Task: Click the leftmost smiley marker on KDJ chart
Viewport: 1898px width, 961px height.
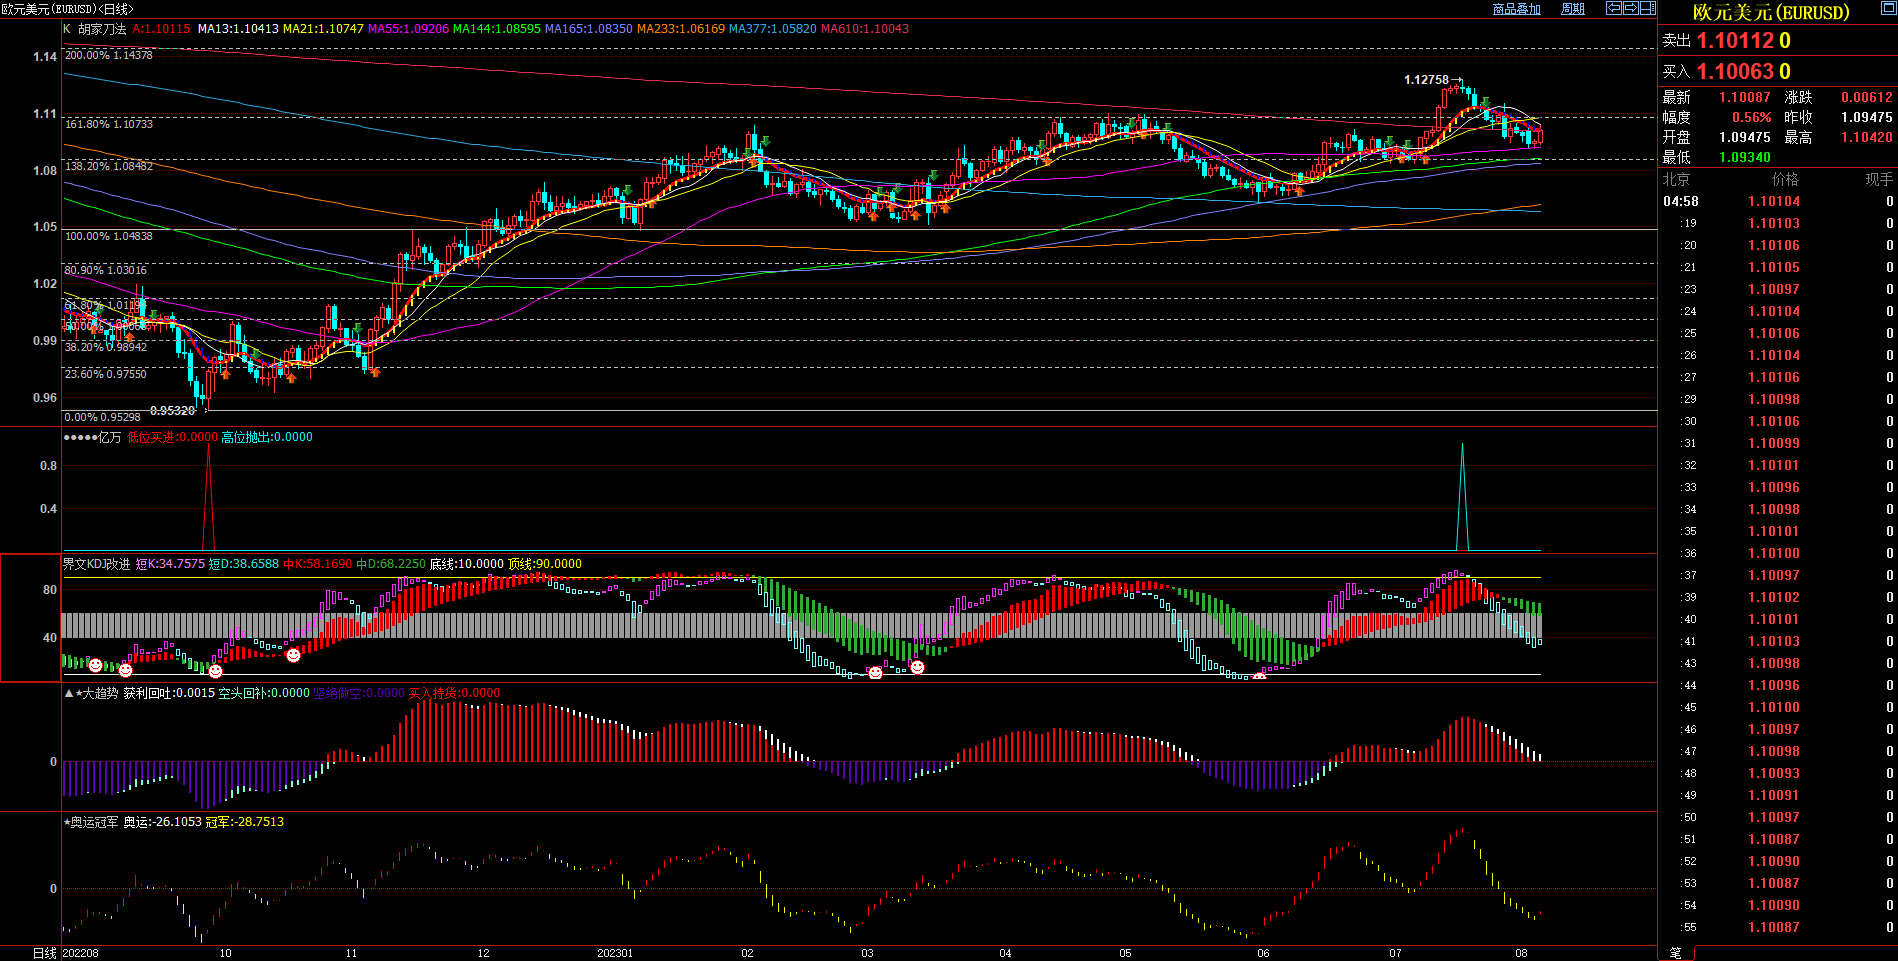Action: 95,665
